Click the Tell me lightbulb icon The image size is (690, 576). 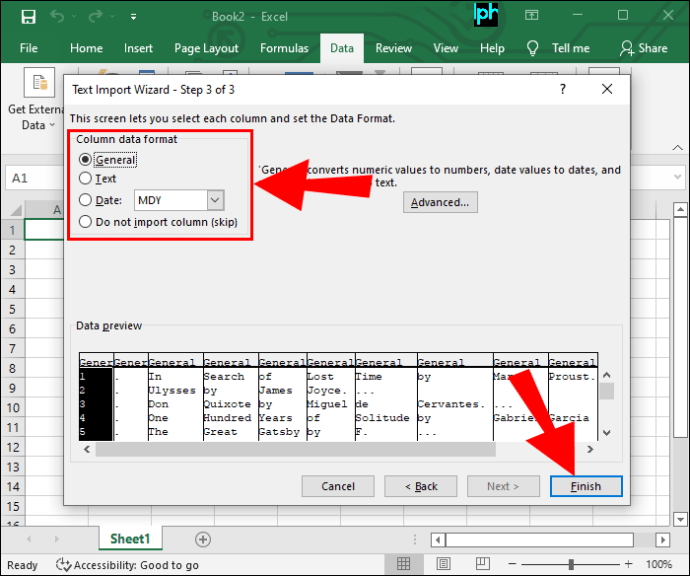(532, 48)
